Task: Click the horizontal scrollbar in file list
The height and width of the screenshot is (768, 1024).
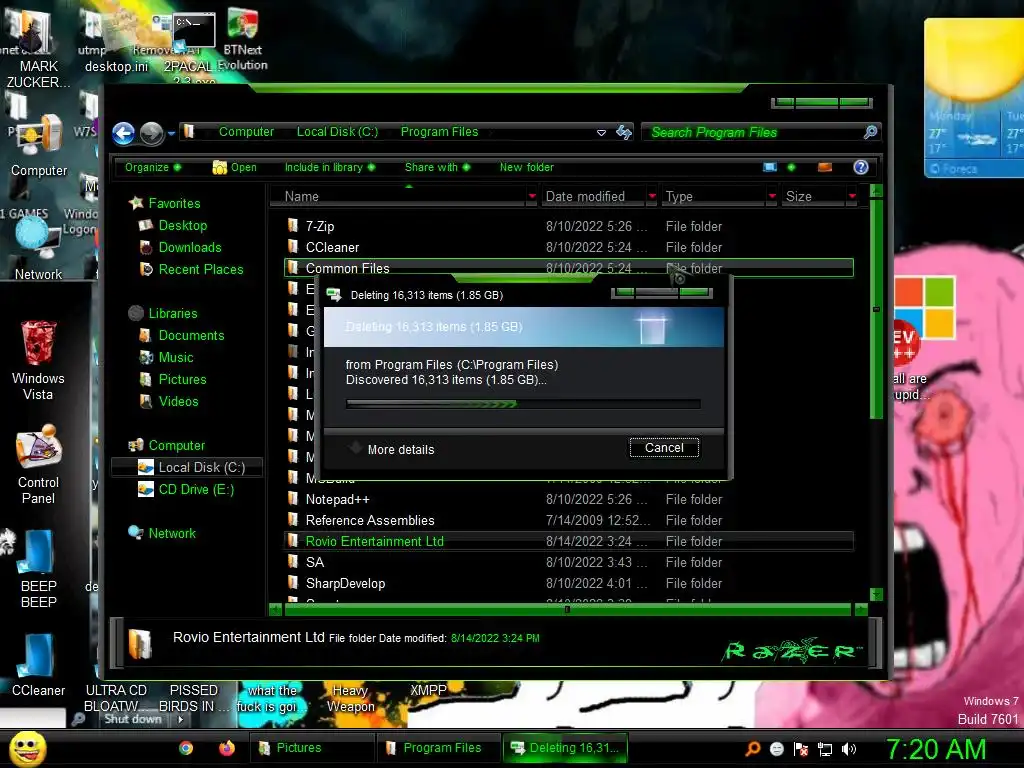Action: click(568, 610)
